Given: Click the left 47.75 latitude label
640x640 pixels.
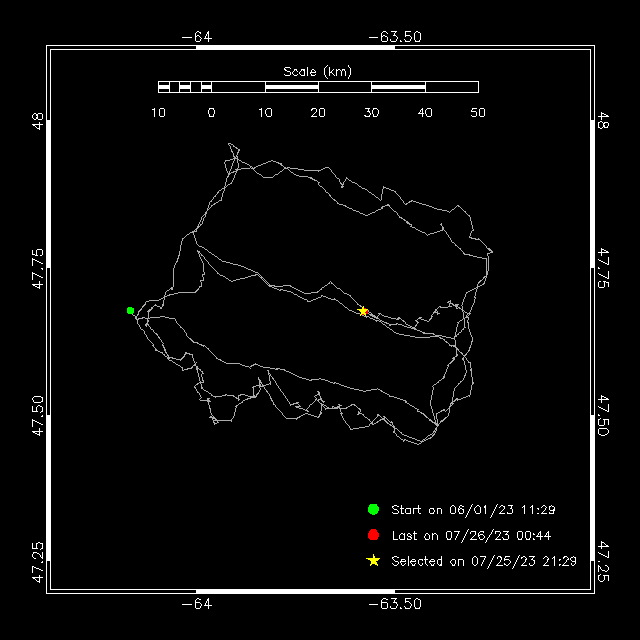Looking at the screenshot, I should click(38, 268).
